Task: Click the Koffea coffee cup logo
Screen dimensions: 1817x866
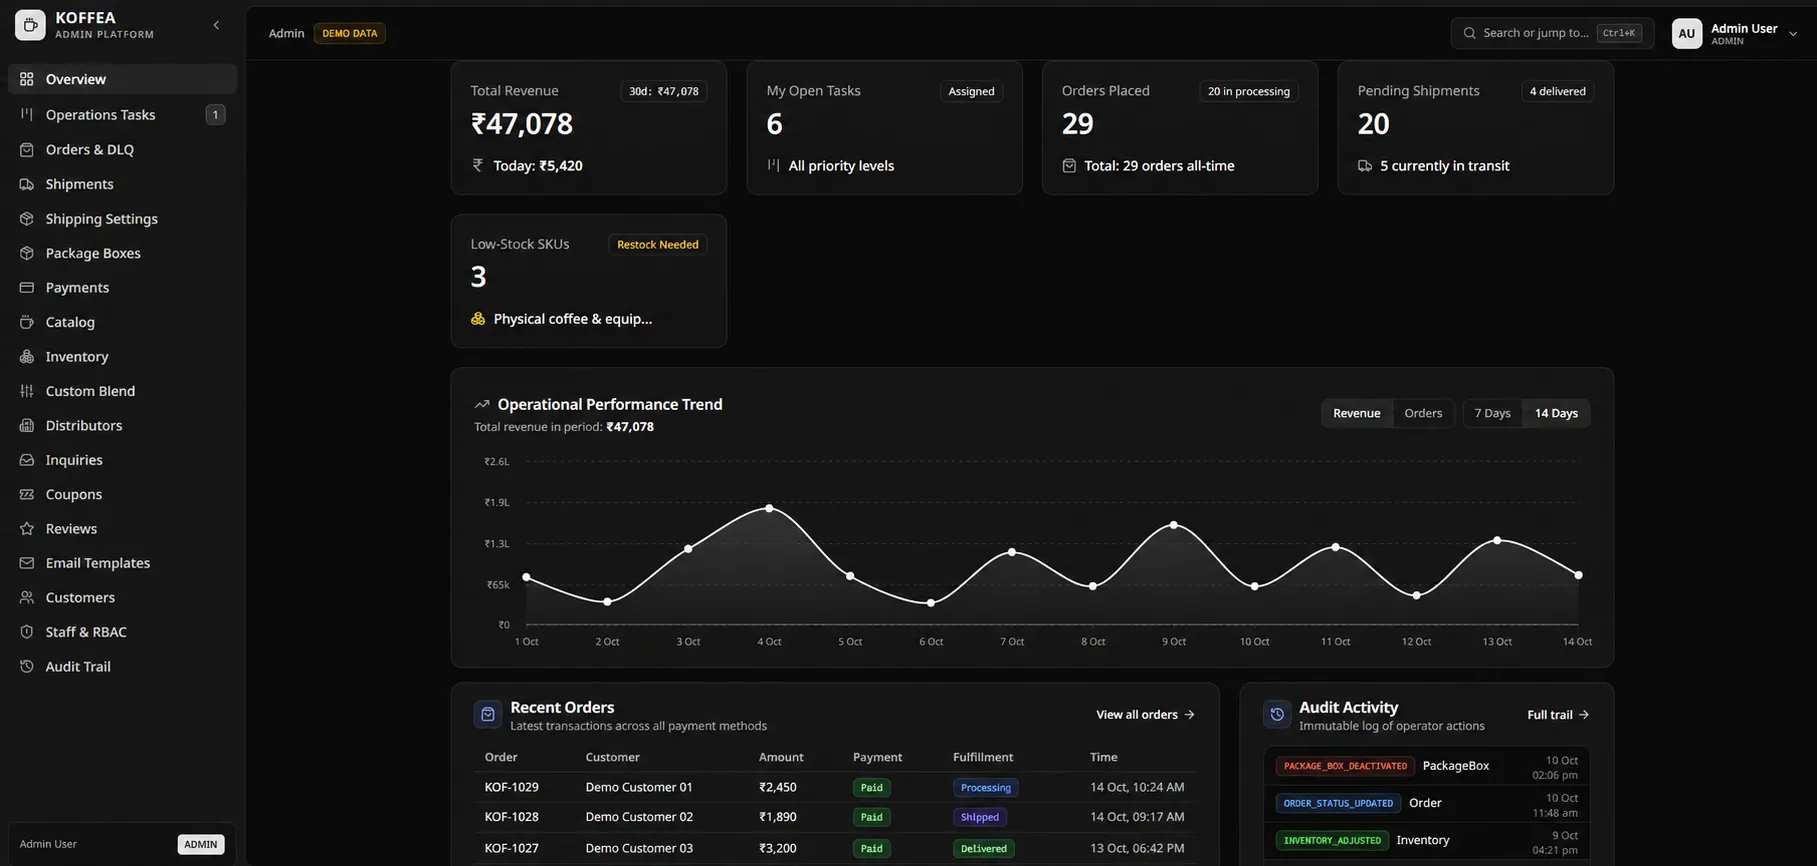Action: point(30,25)
